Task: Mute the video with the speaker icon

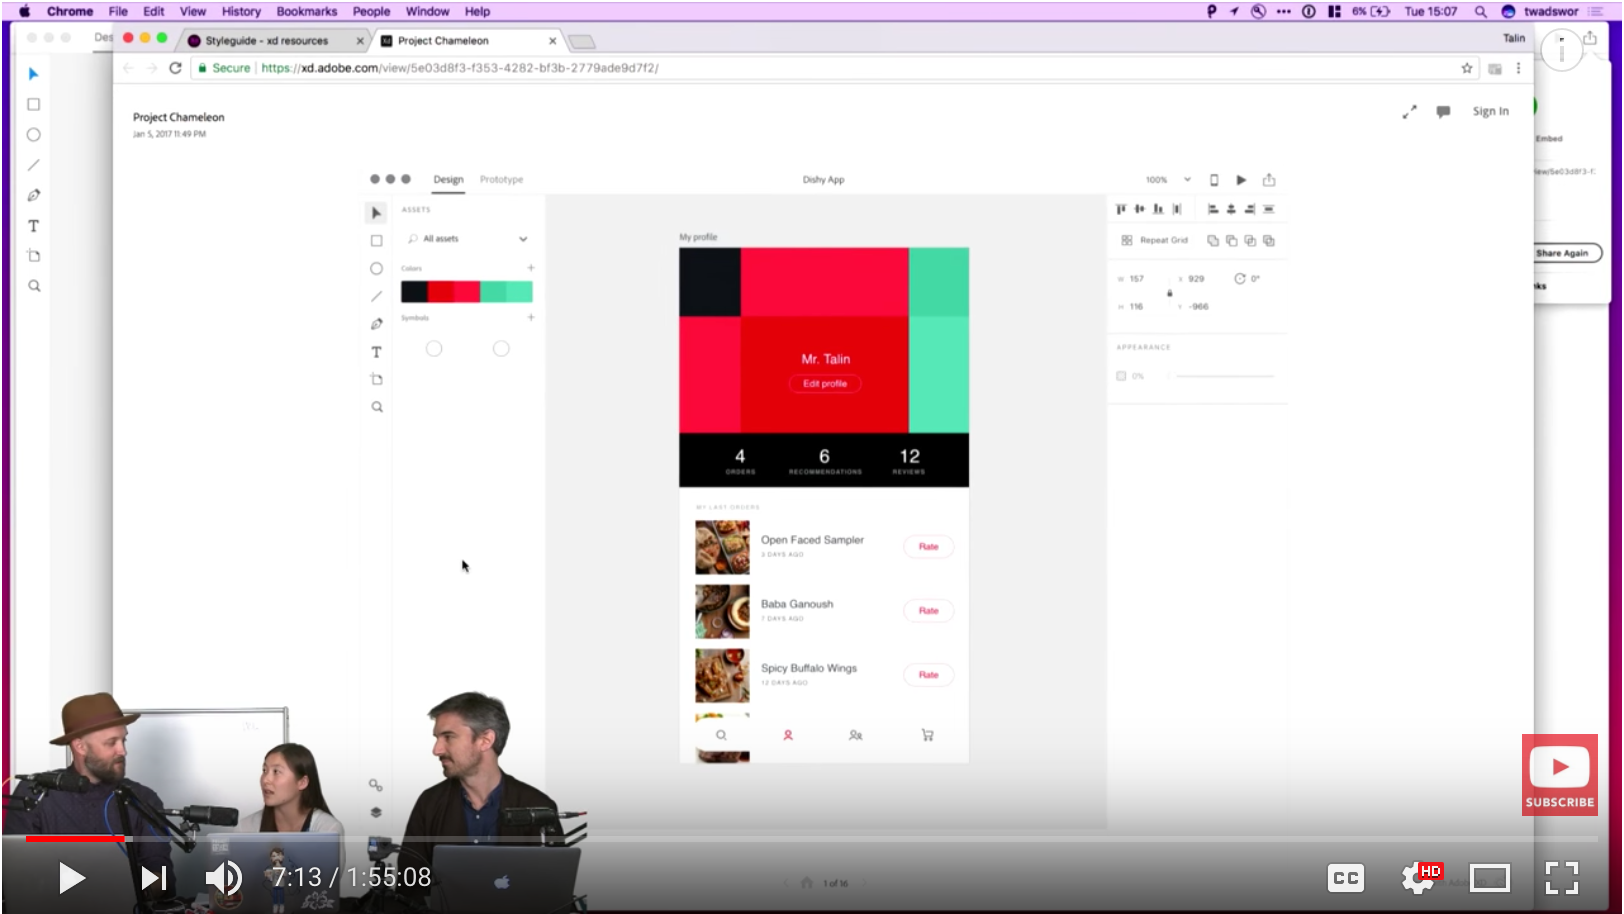Action: [x=223, y=878]
